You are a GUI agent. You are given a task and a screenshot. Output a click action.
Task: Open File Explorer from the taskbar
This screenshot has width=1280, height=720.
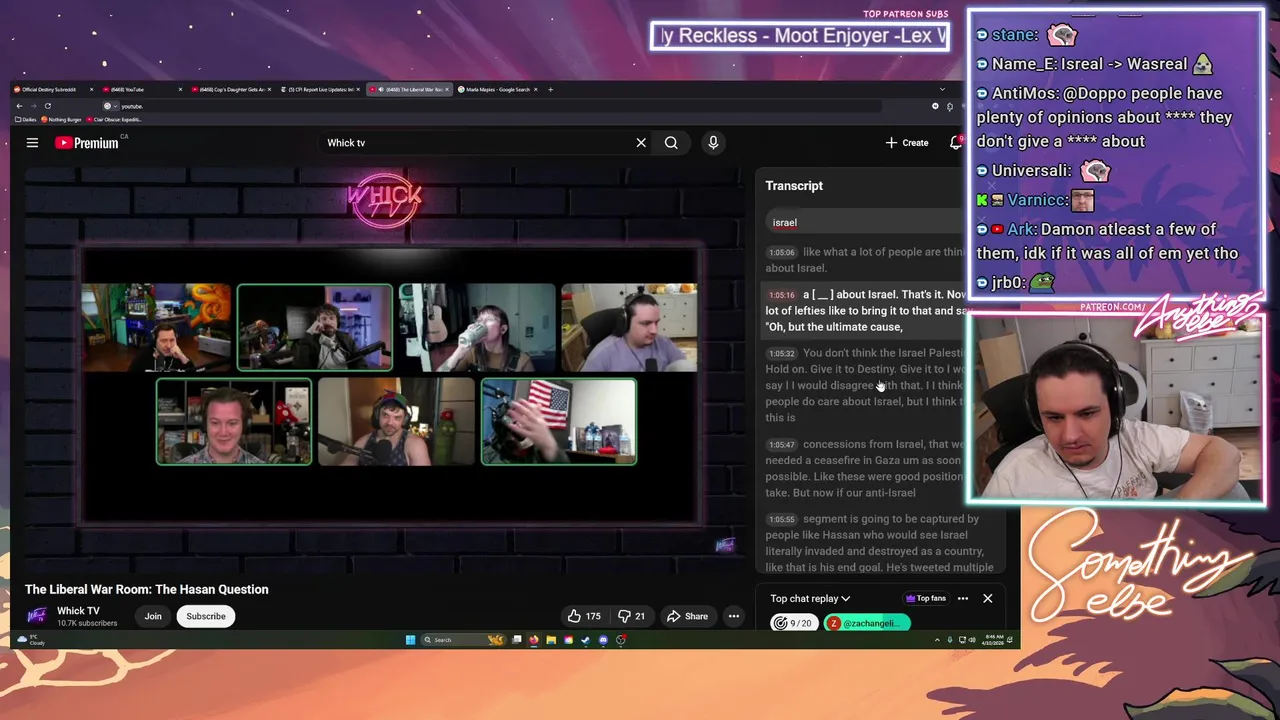pyautogui.click(x=551, y=640)
